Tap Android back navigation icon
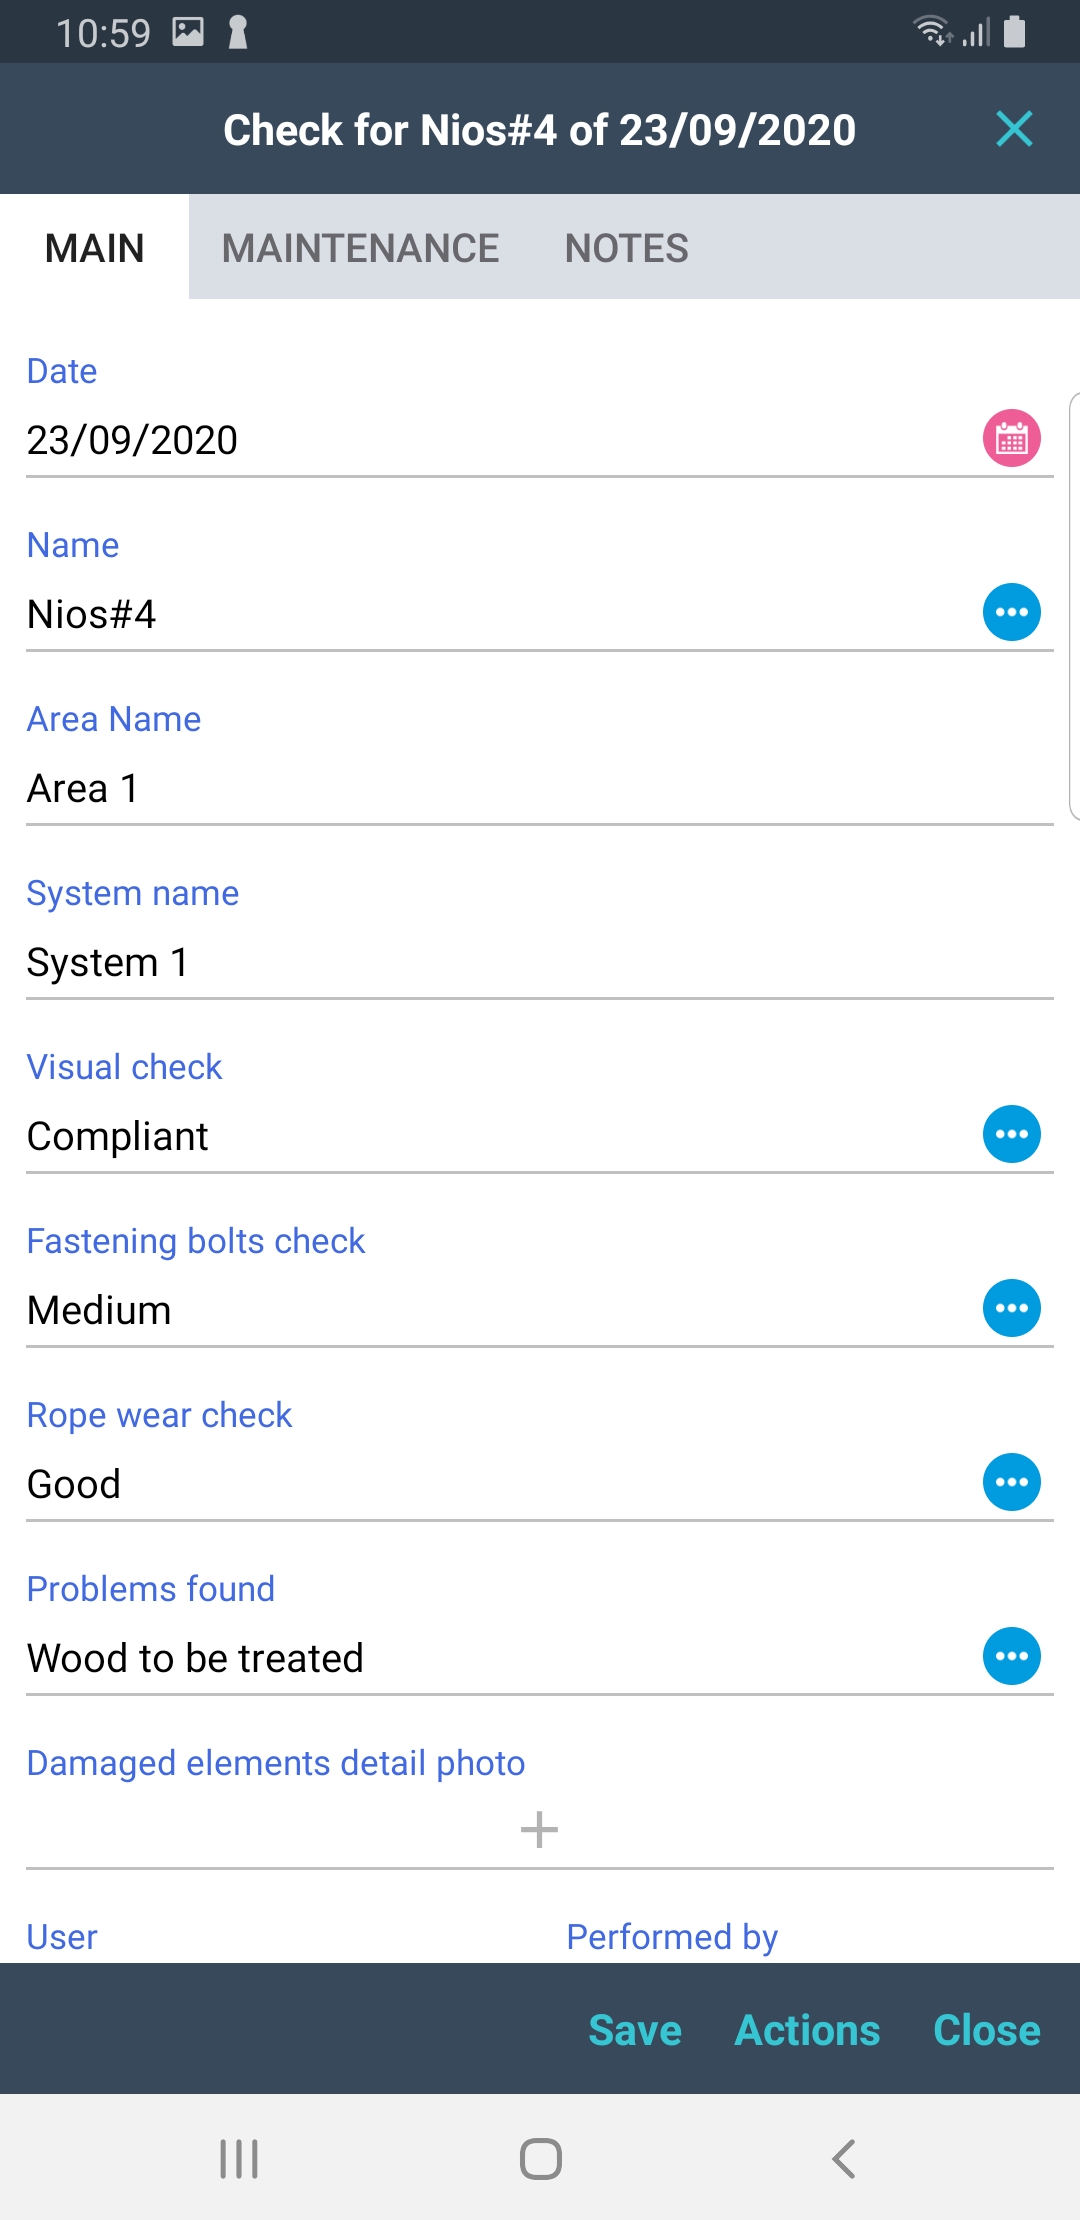The height and width of the screenshot is (2220, 1080). [843, 2159]
